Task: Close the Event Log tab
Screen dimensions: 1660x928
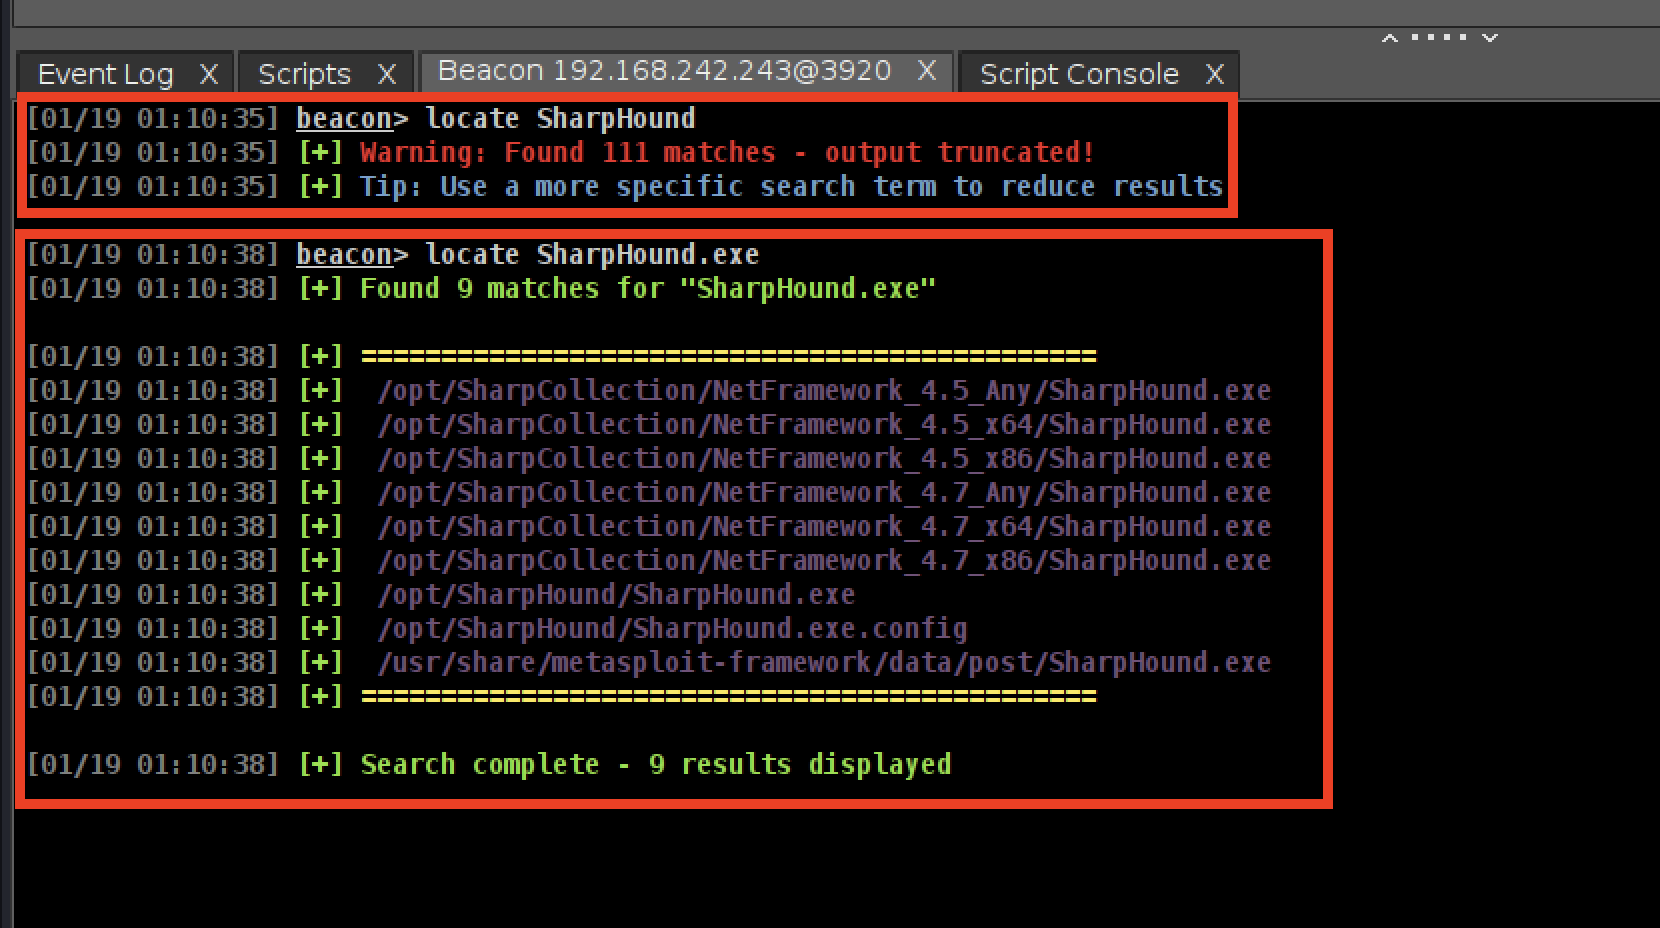Action: click(209, 74)
